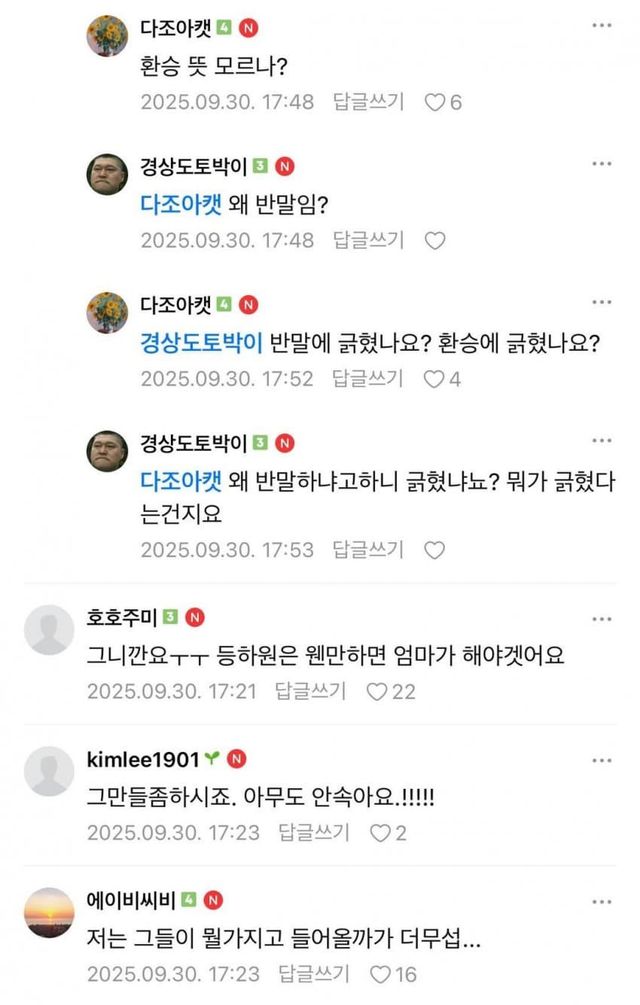Tap heart on 경상도토박이's 17:48 reply
The width and height of the screenshot is (640, 1005).
[x=435, y=240]
